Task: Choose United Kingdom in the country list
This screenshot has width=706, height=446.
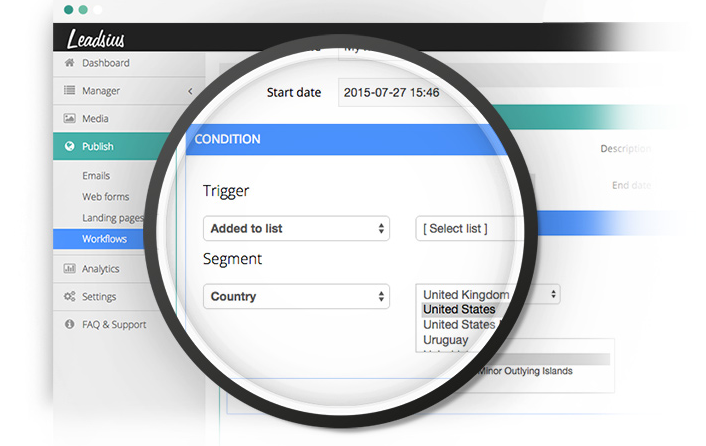Action: click(466, 294)
